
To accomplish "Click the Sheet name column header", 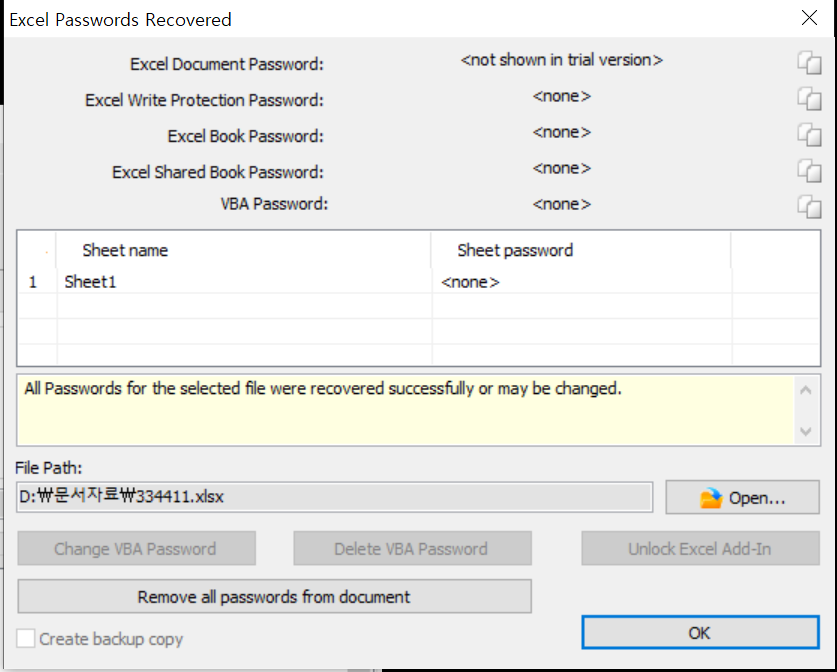I will [x=243, y=250].
